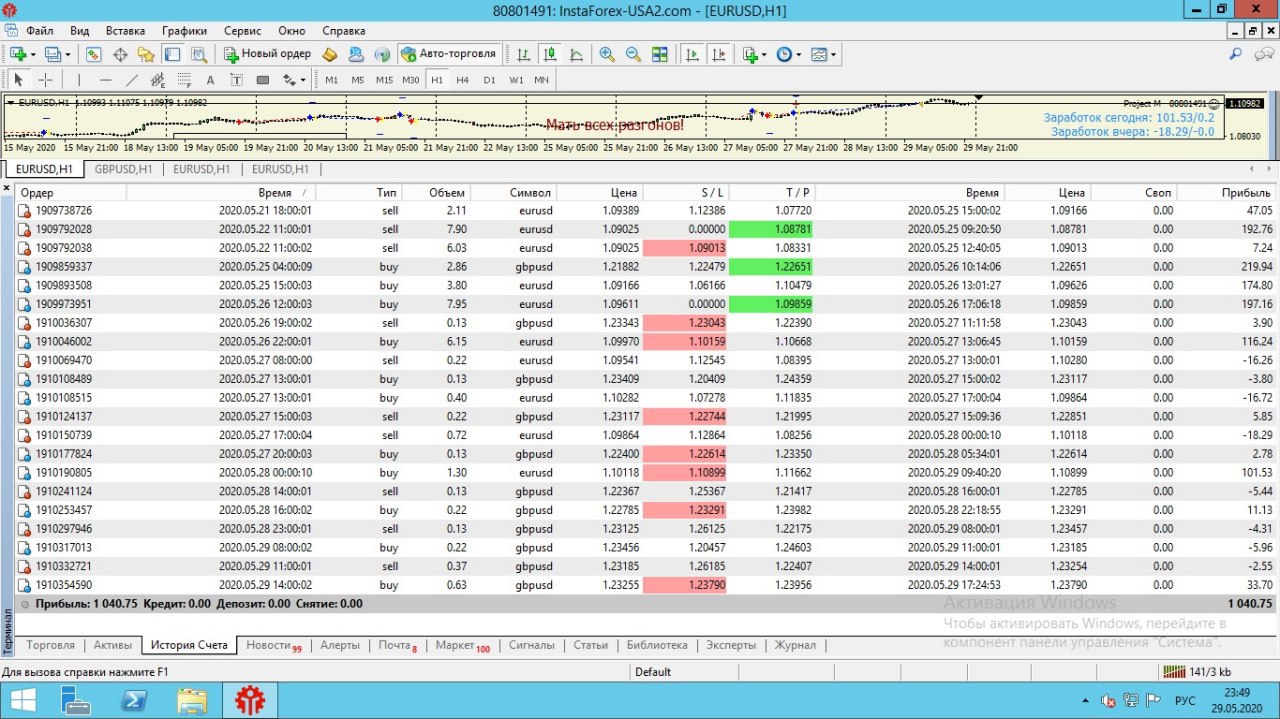The image size is (1280, 719).
Task: Zoom in on the chart
Action: tap(607, 54)
